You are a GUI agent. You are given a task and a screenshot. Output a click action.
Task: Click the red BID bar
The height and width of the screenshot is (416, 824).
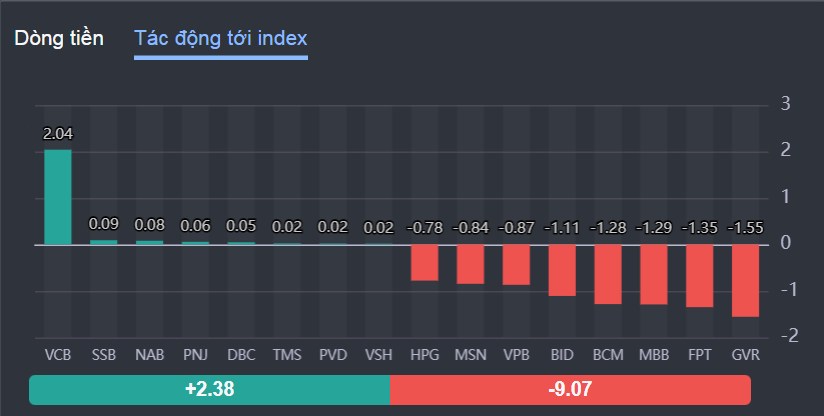562,270
